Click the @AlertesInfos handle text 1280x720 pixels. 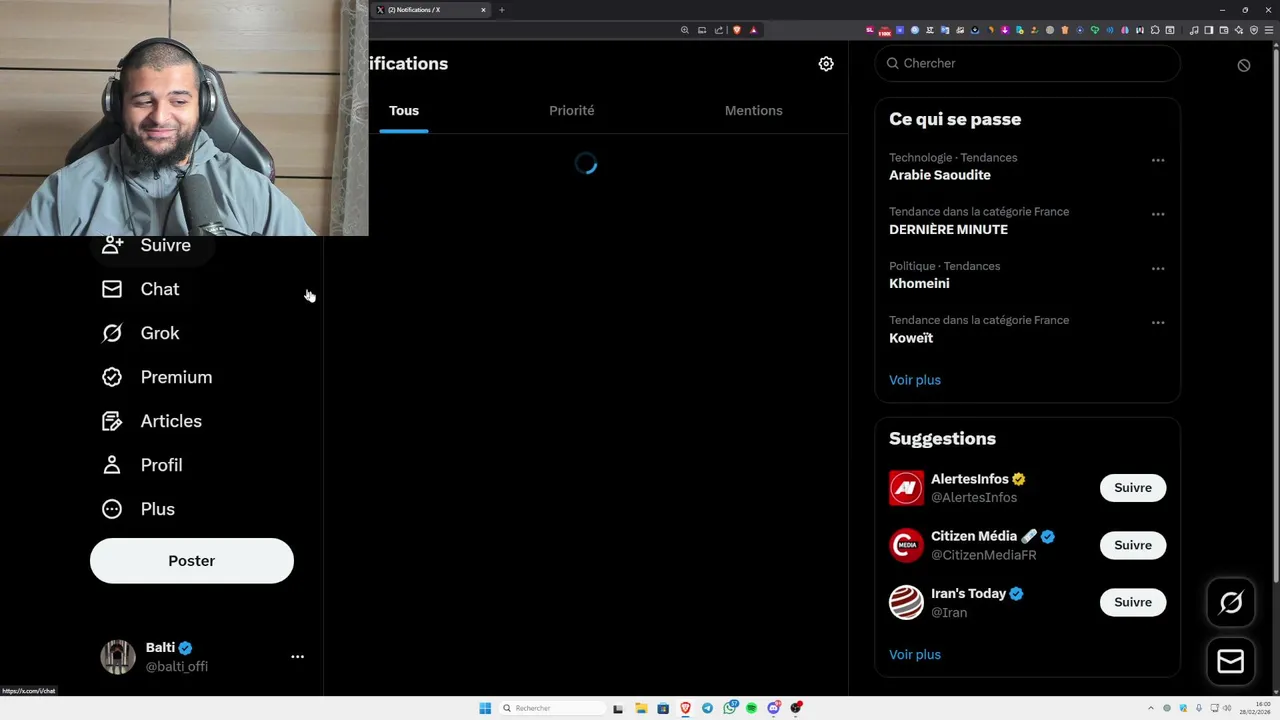point(974,498)
